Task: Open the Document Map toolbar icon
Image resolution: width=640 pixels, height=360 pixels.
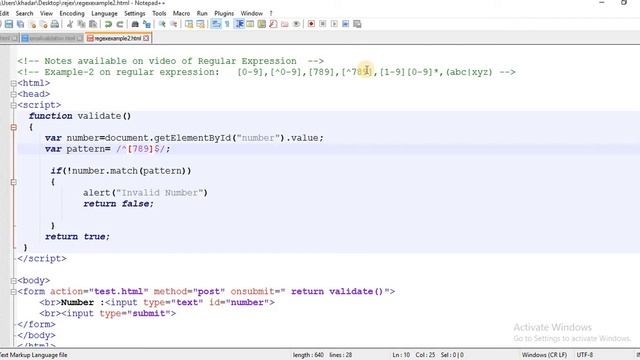Action: pos(262,24)
